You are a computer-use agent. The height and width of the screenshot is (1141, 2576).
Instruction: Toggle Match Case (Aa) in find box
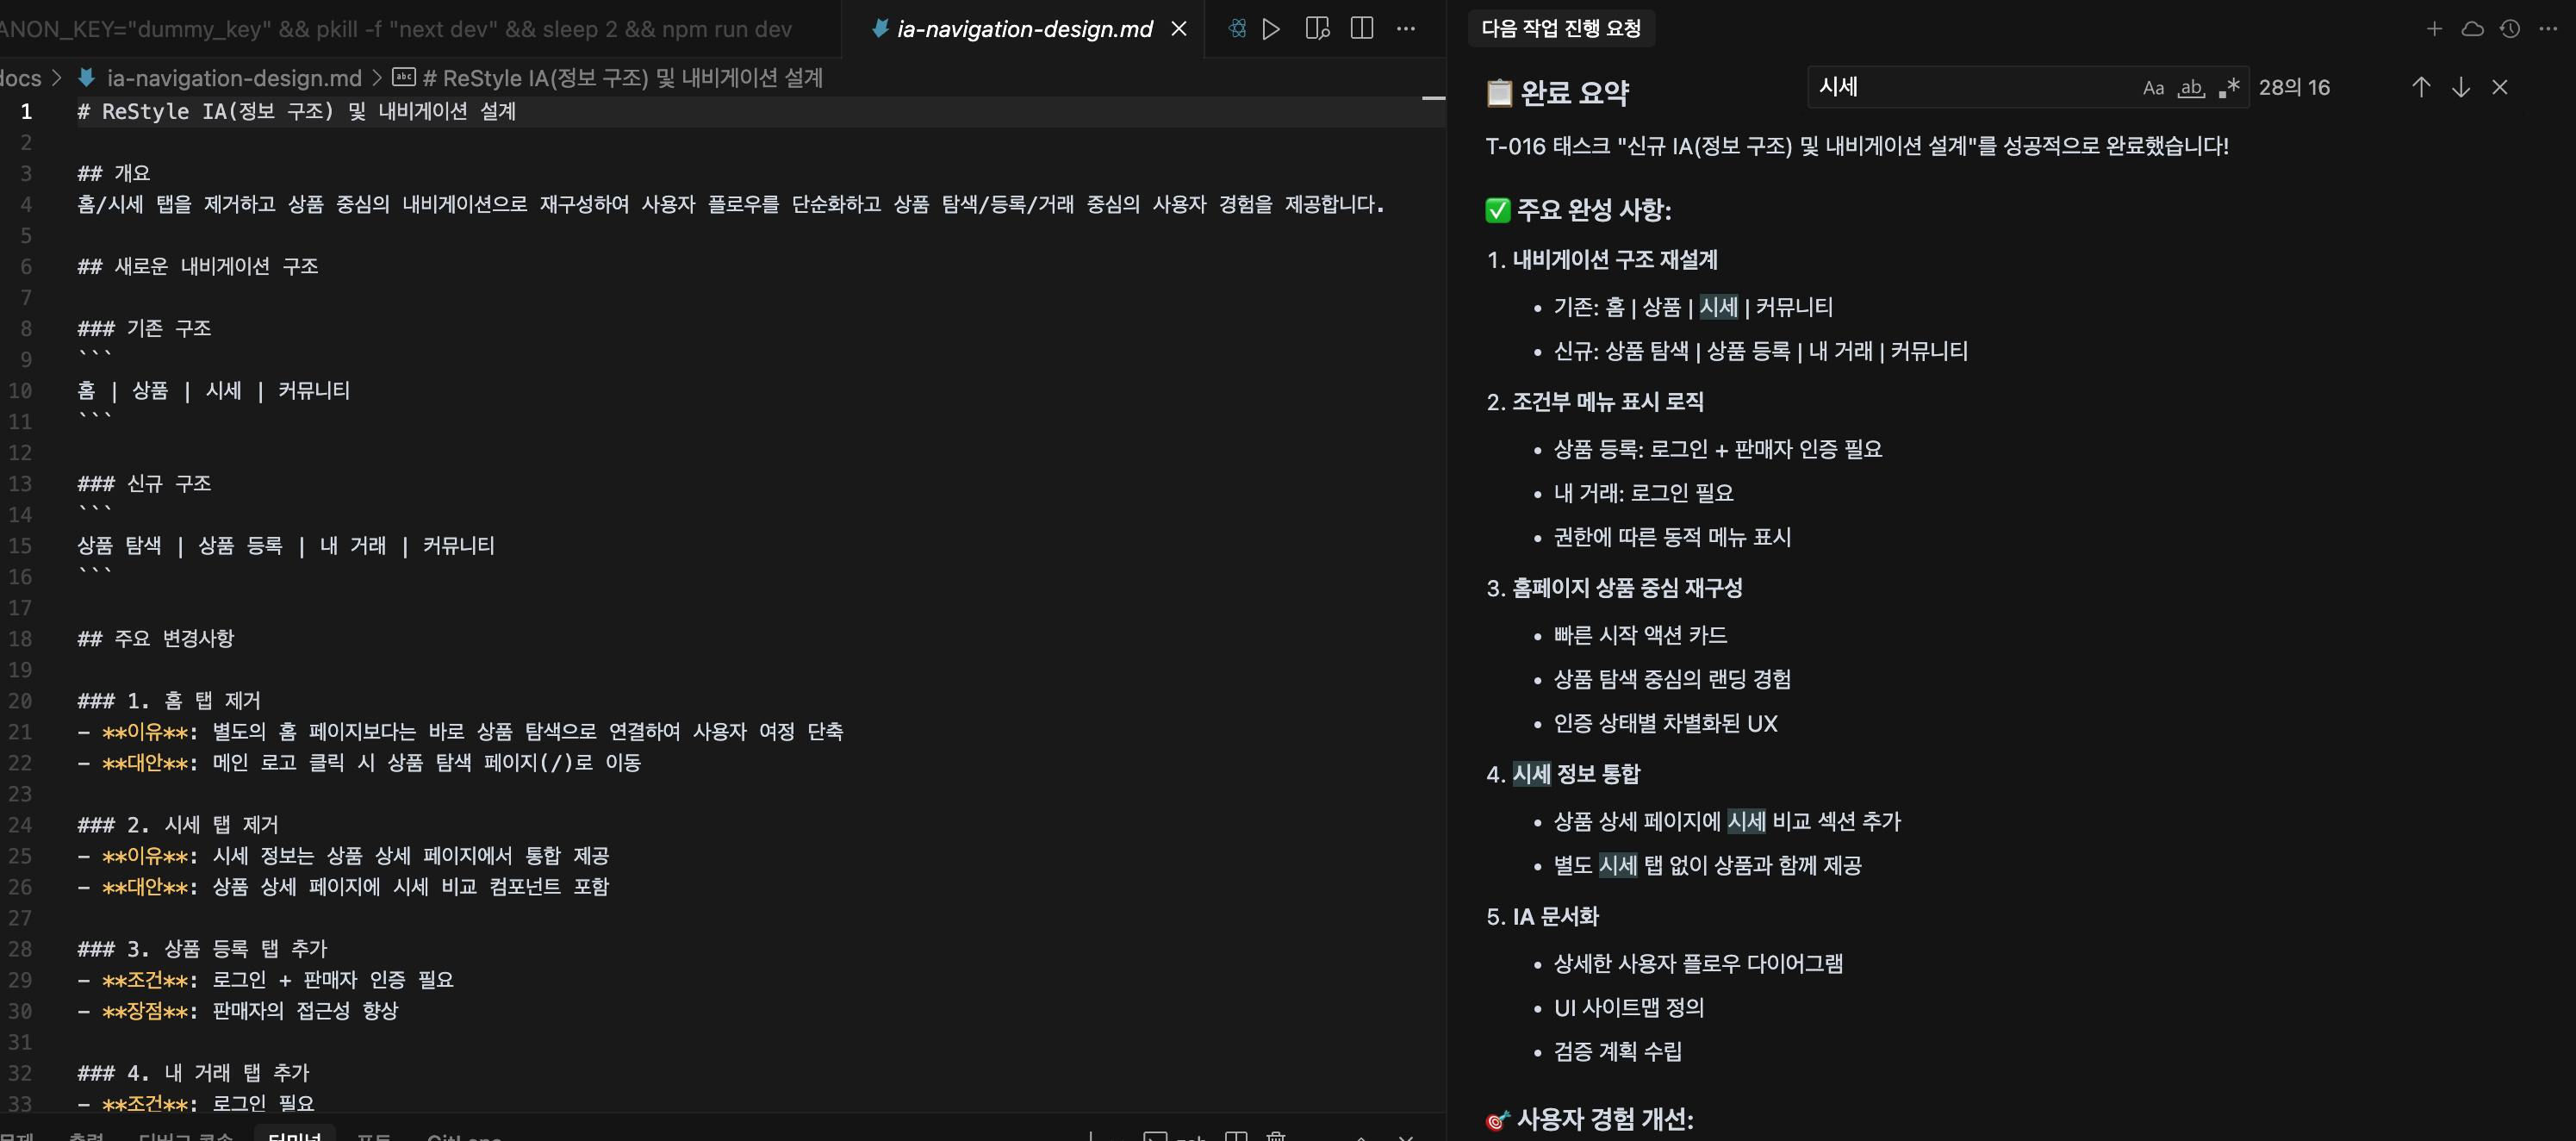2153,88
